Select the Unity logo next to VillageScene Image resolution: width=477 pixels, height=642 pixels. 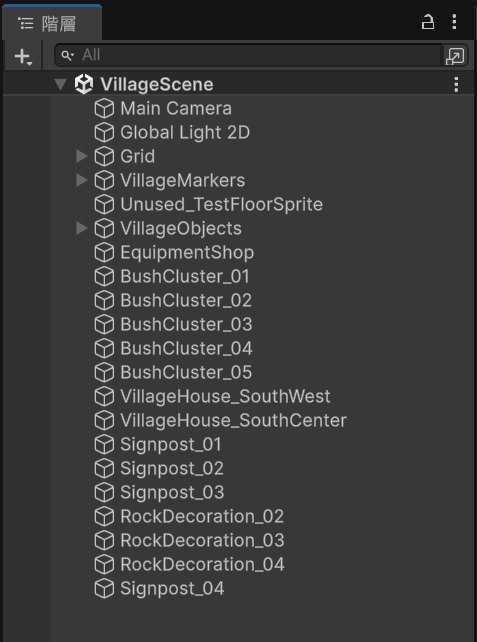(x=84, y=85)
